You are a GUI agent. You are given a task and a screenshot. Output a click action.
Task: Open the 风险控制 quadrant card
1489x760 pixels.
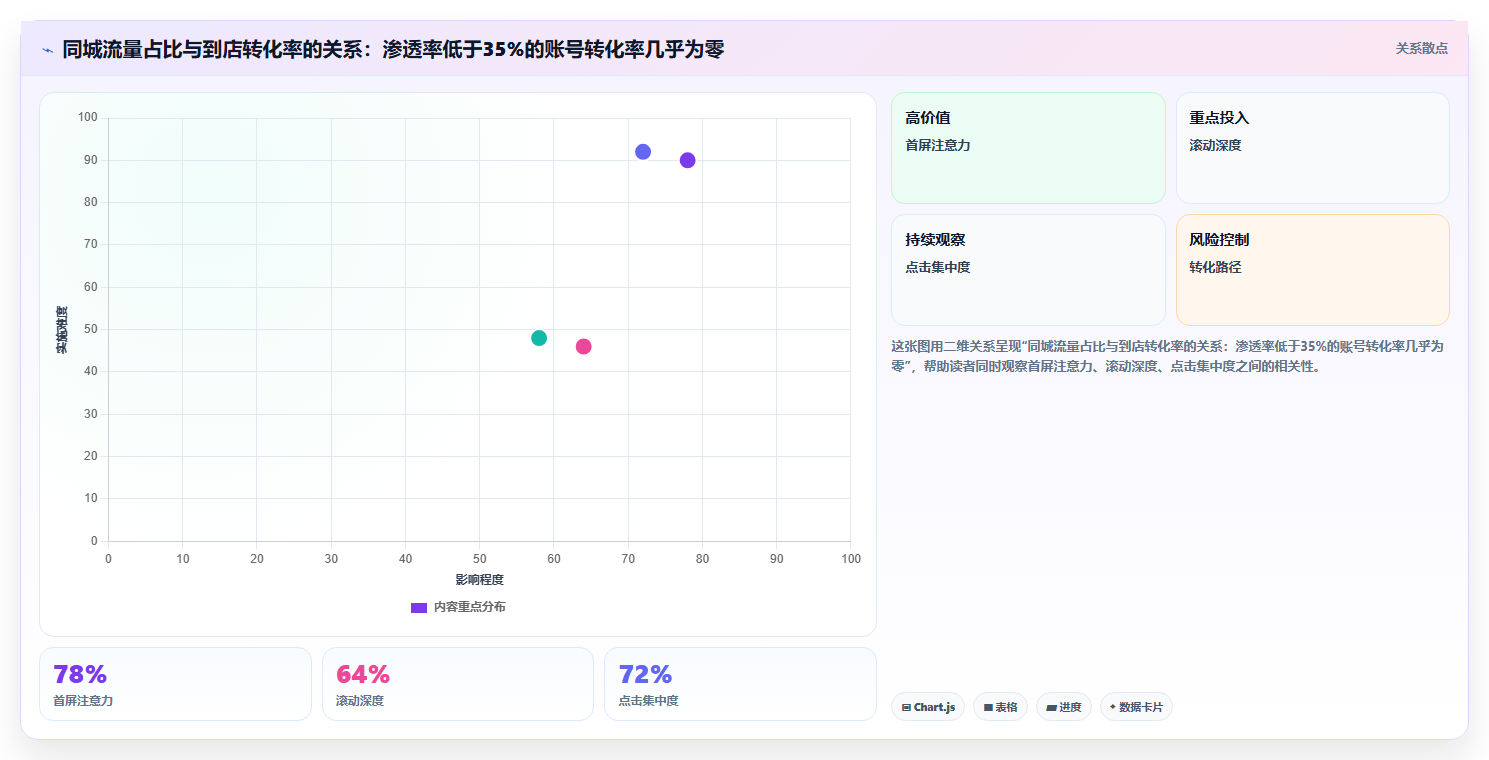coord(1313,270)
